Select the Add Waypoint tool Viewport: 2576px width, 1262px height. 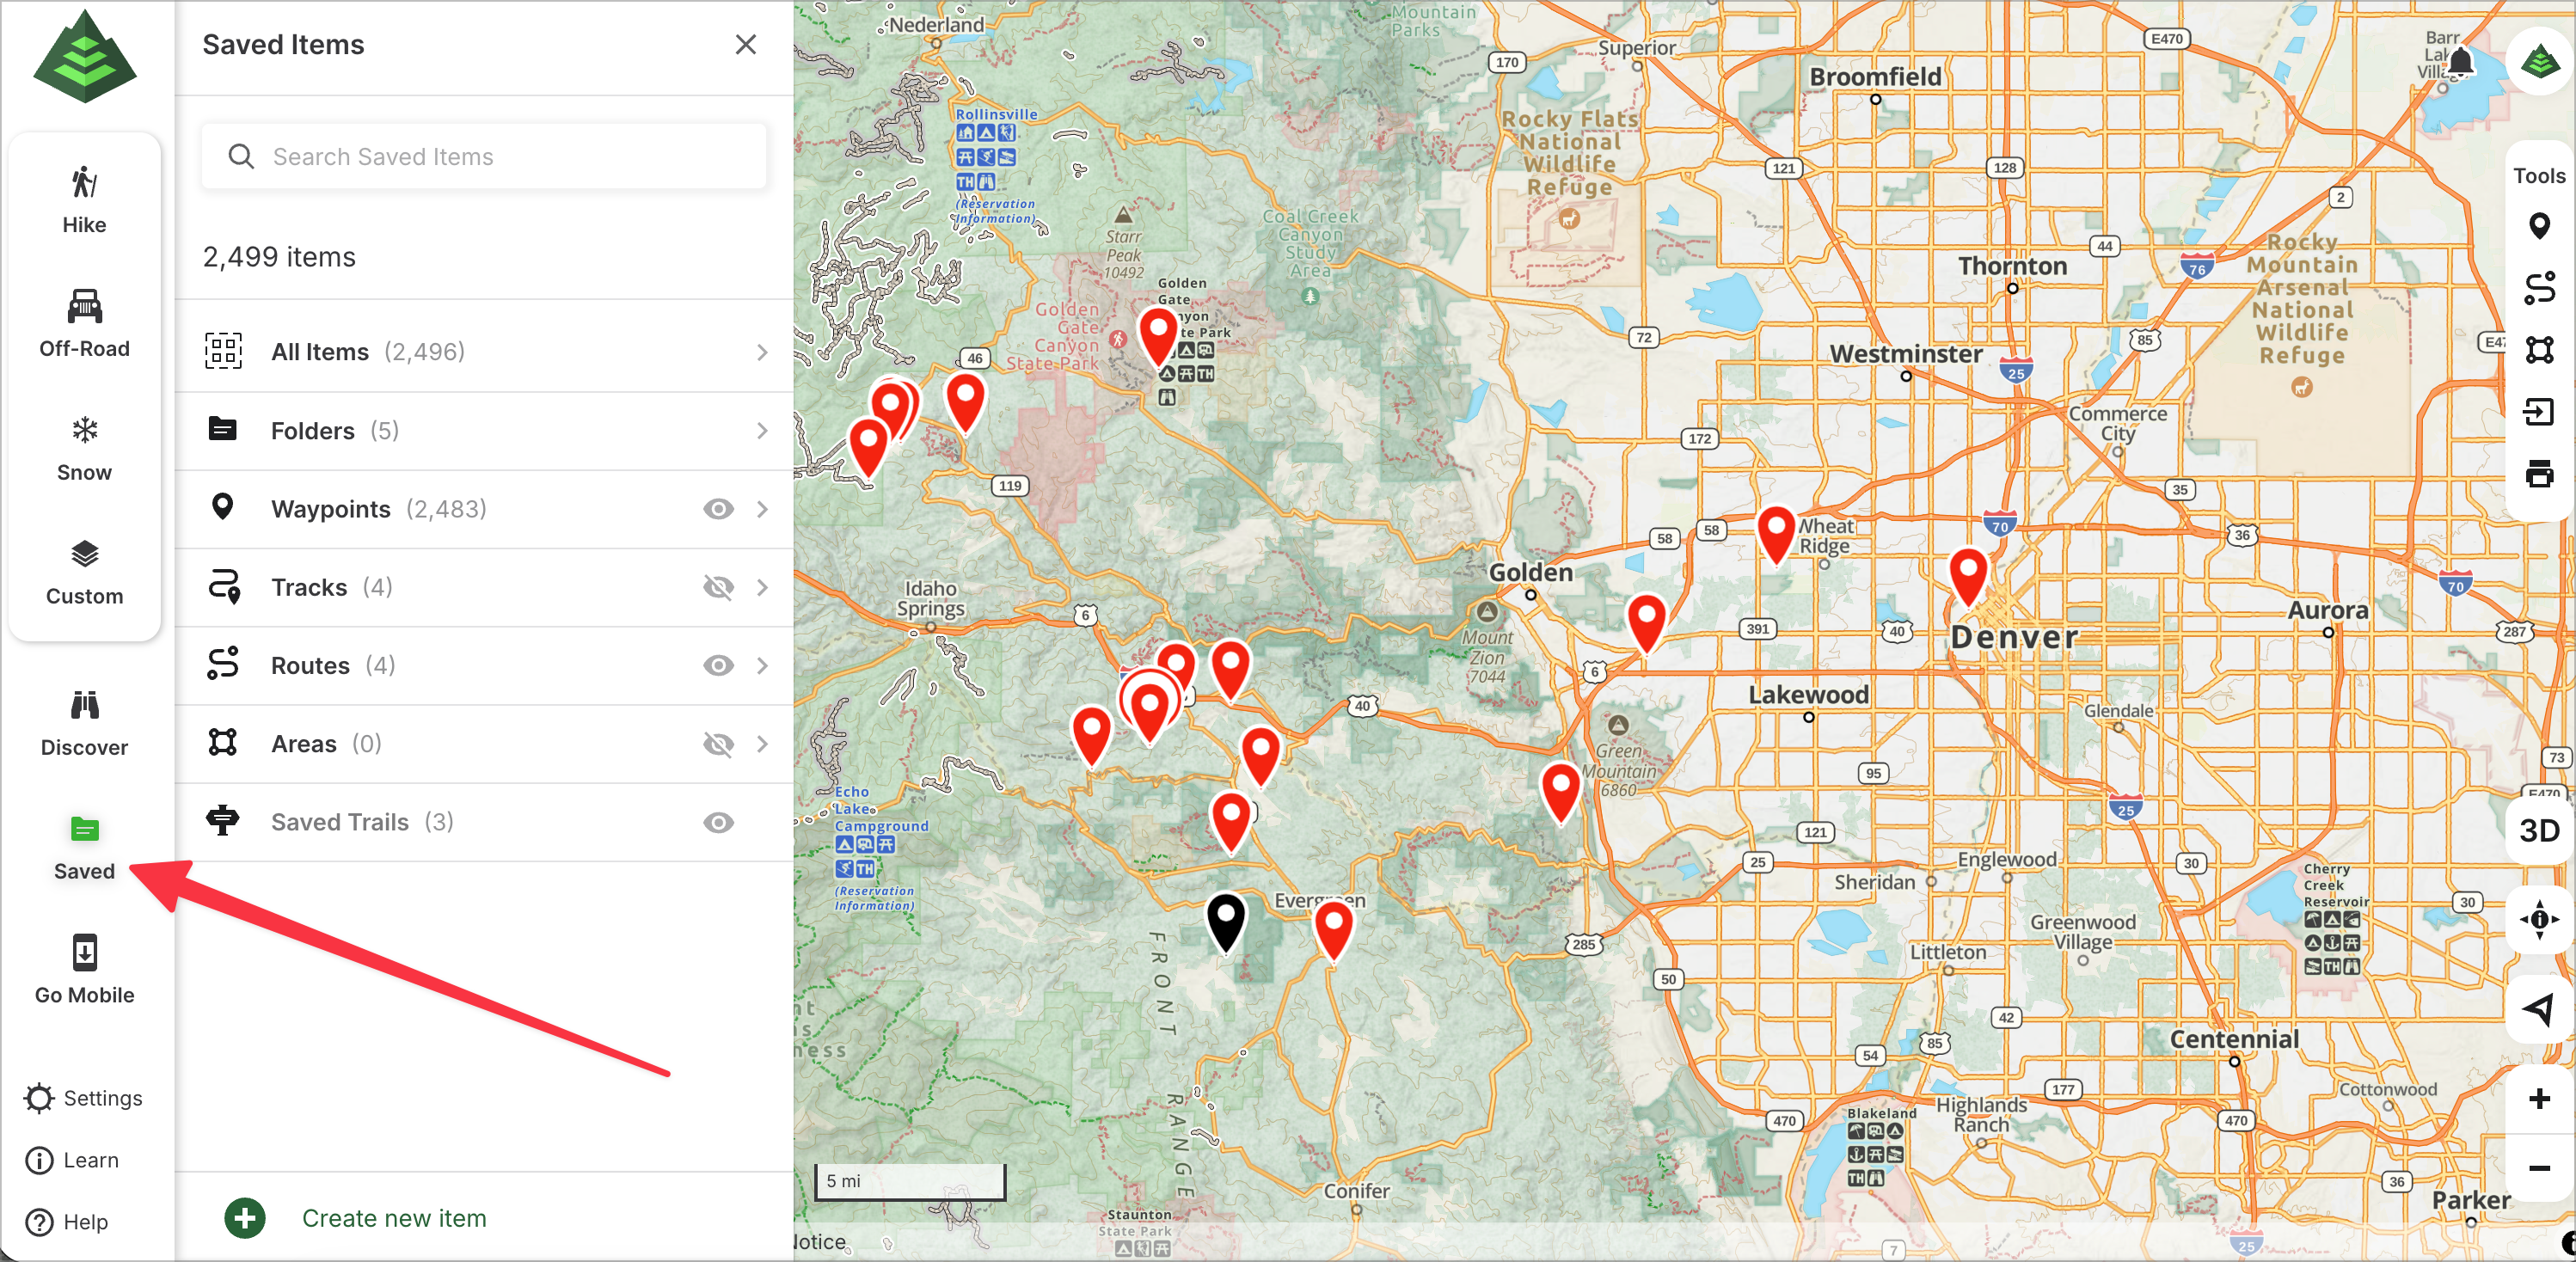[2539, 226]
